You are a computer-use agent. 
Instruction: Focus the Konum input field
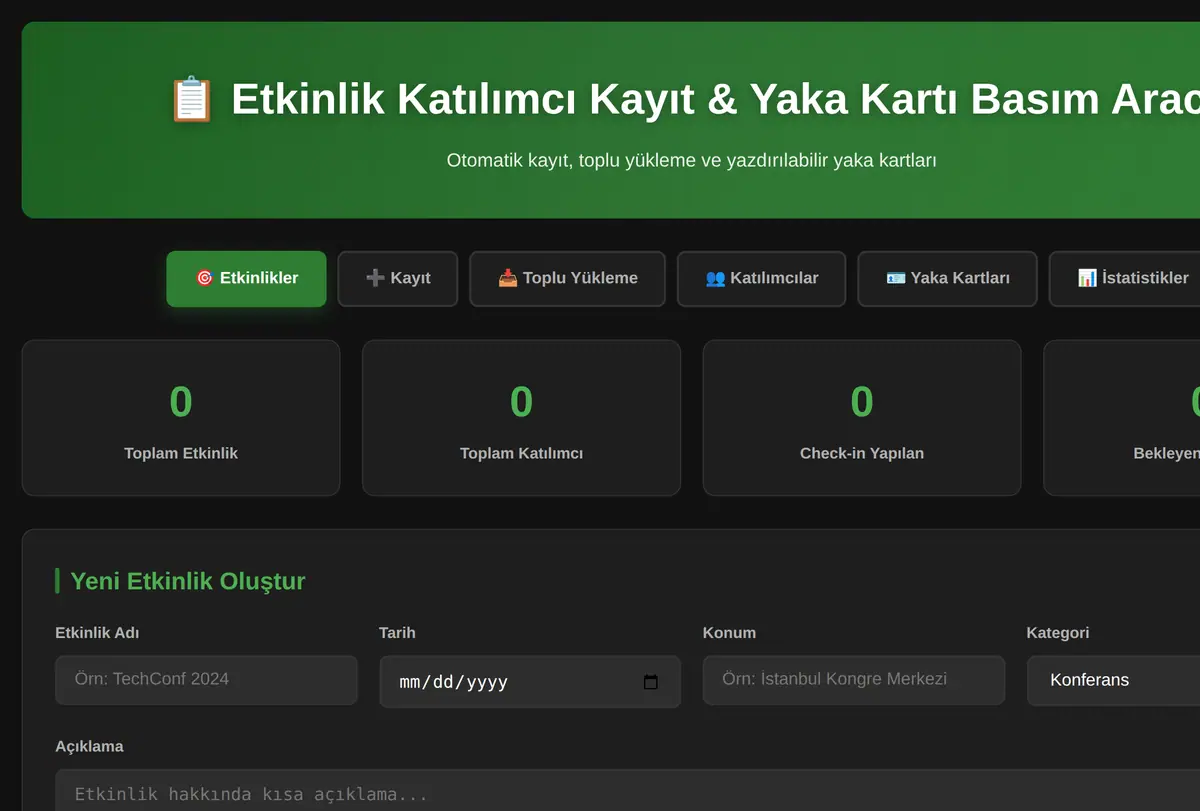854,680
